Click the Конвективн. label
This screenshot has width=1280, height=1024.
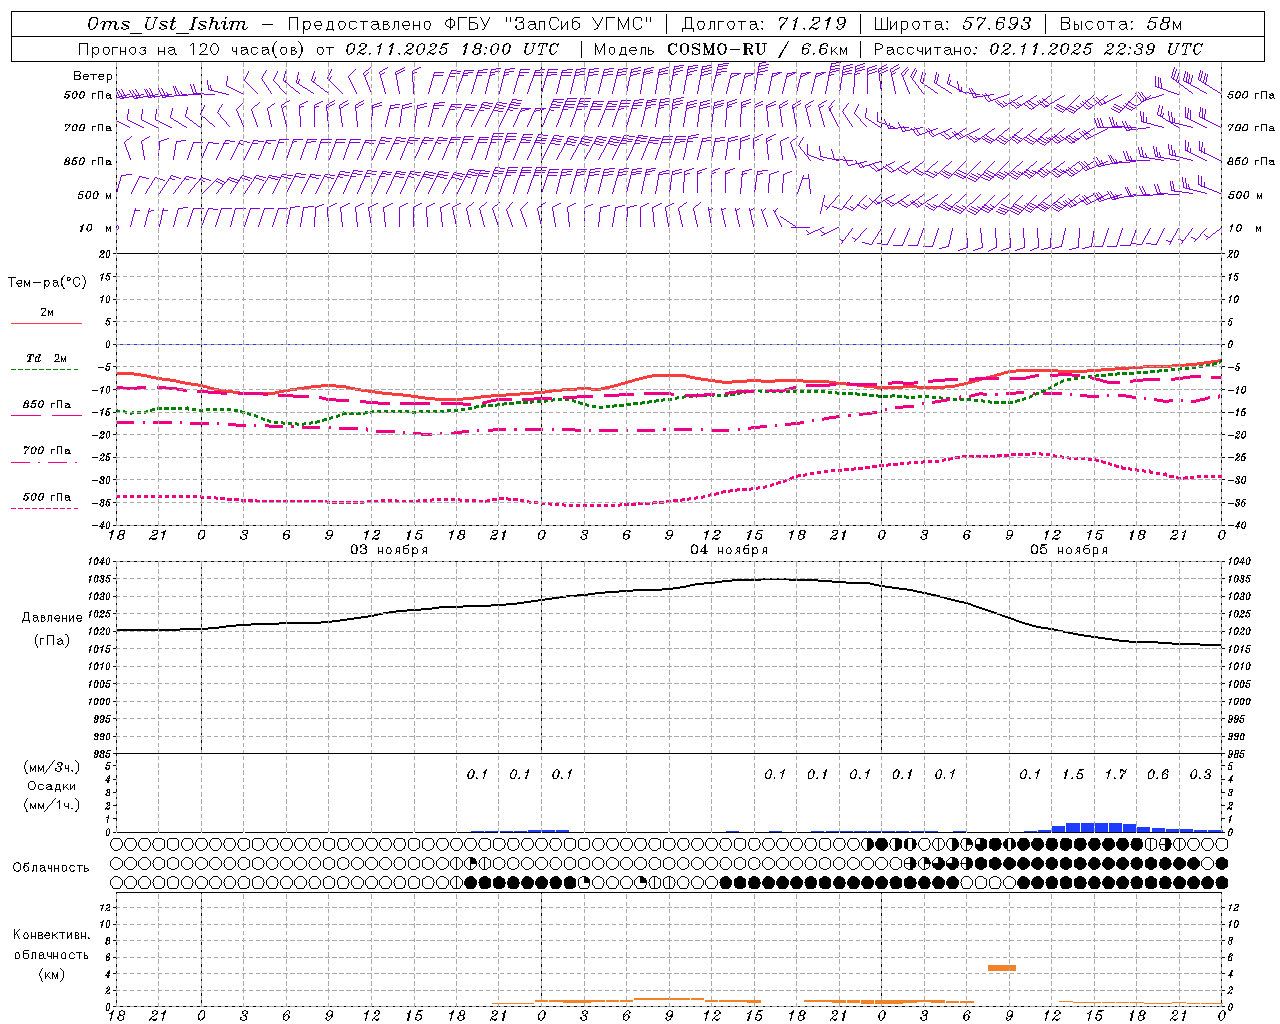pyautogui.click(x=51, y=935)
